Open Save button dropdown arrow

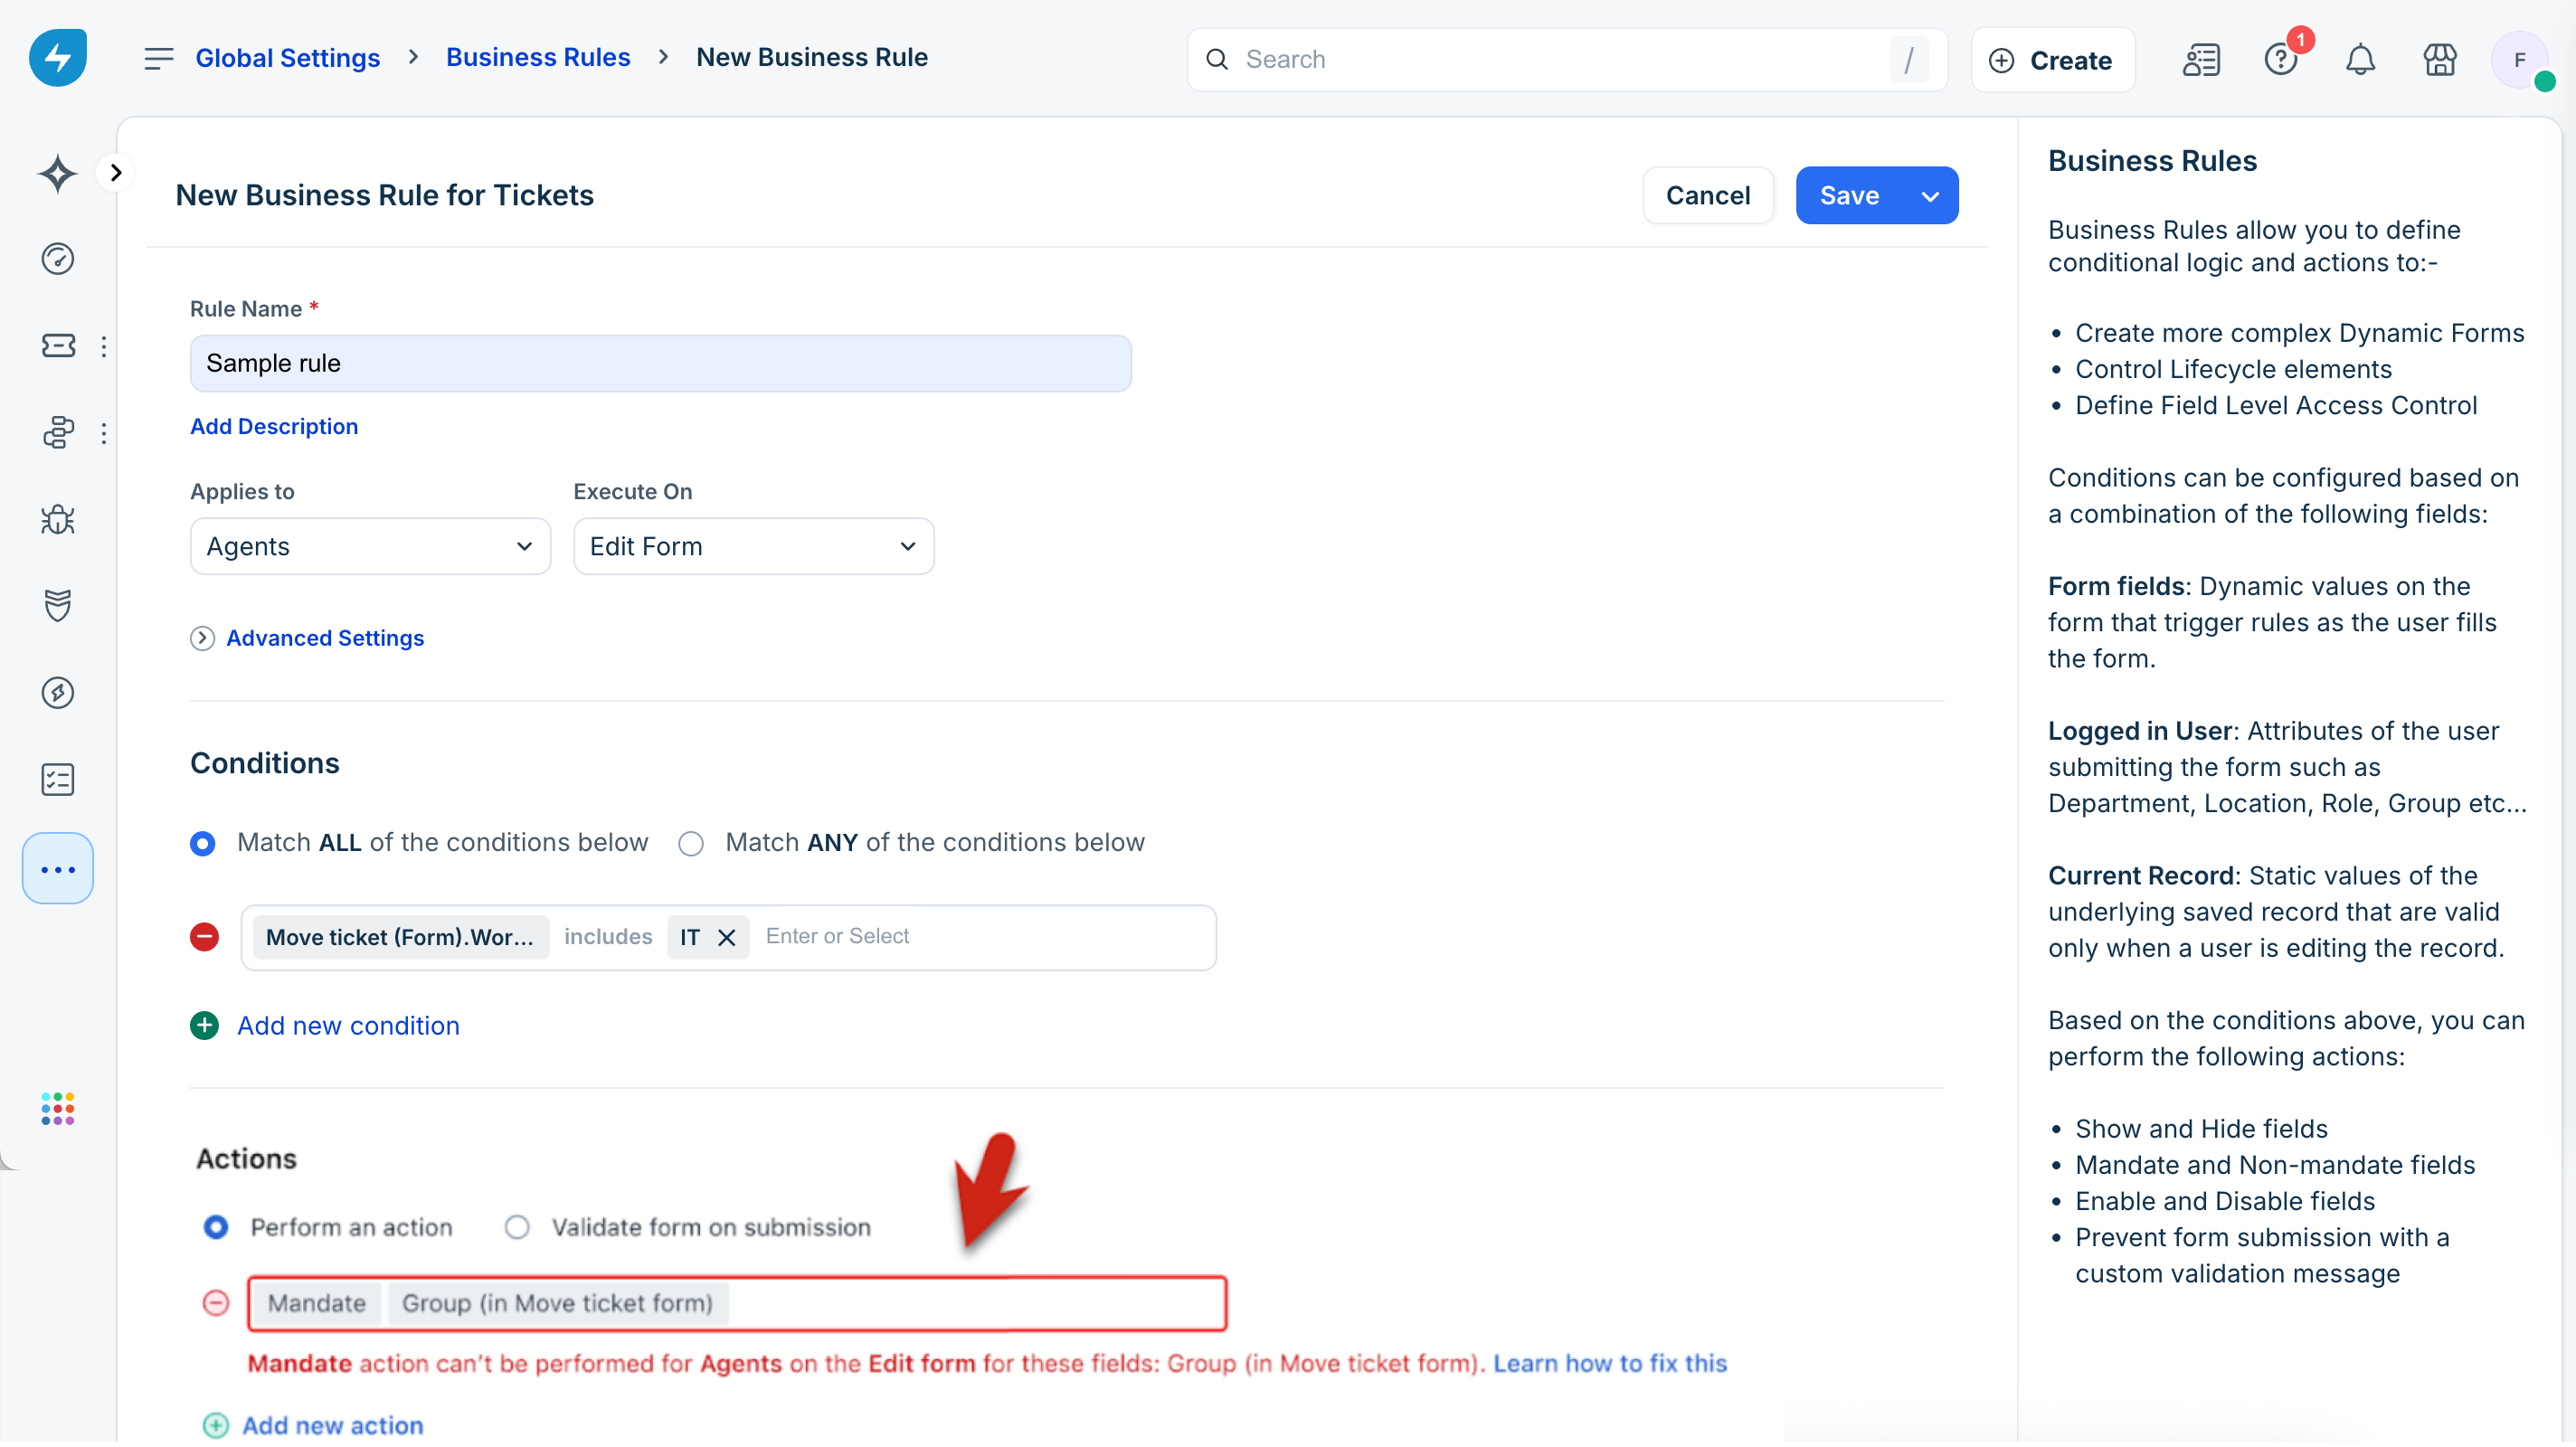click(x=1930, y=196)
